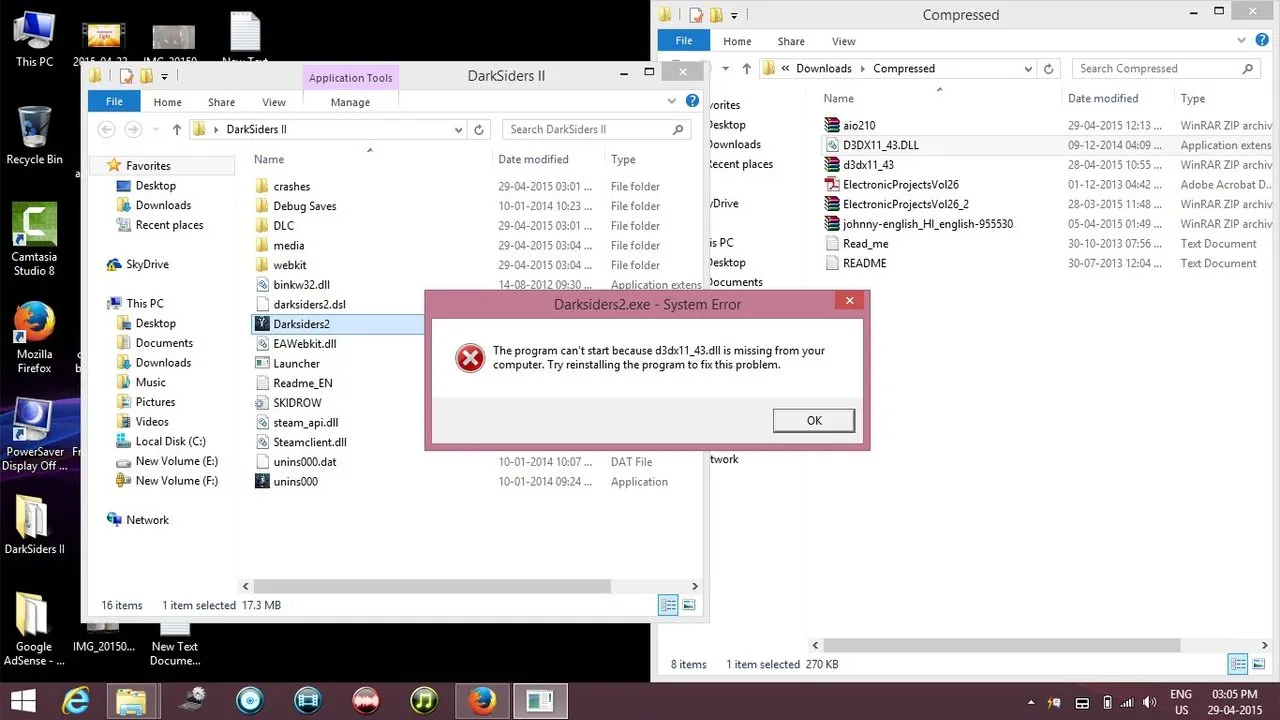Expand the ribbon in Compressed window

coord(1243,41)
